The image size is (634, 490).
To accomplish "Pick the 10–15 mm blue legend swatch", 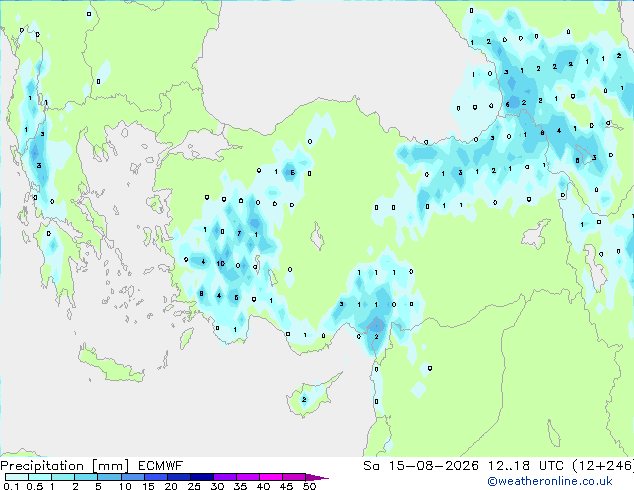I will 132,477.
